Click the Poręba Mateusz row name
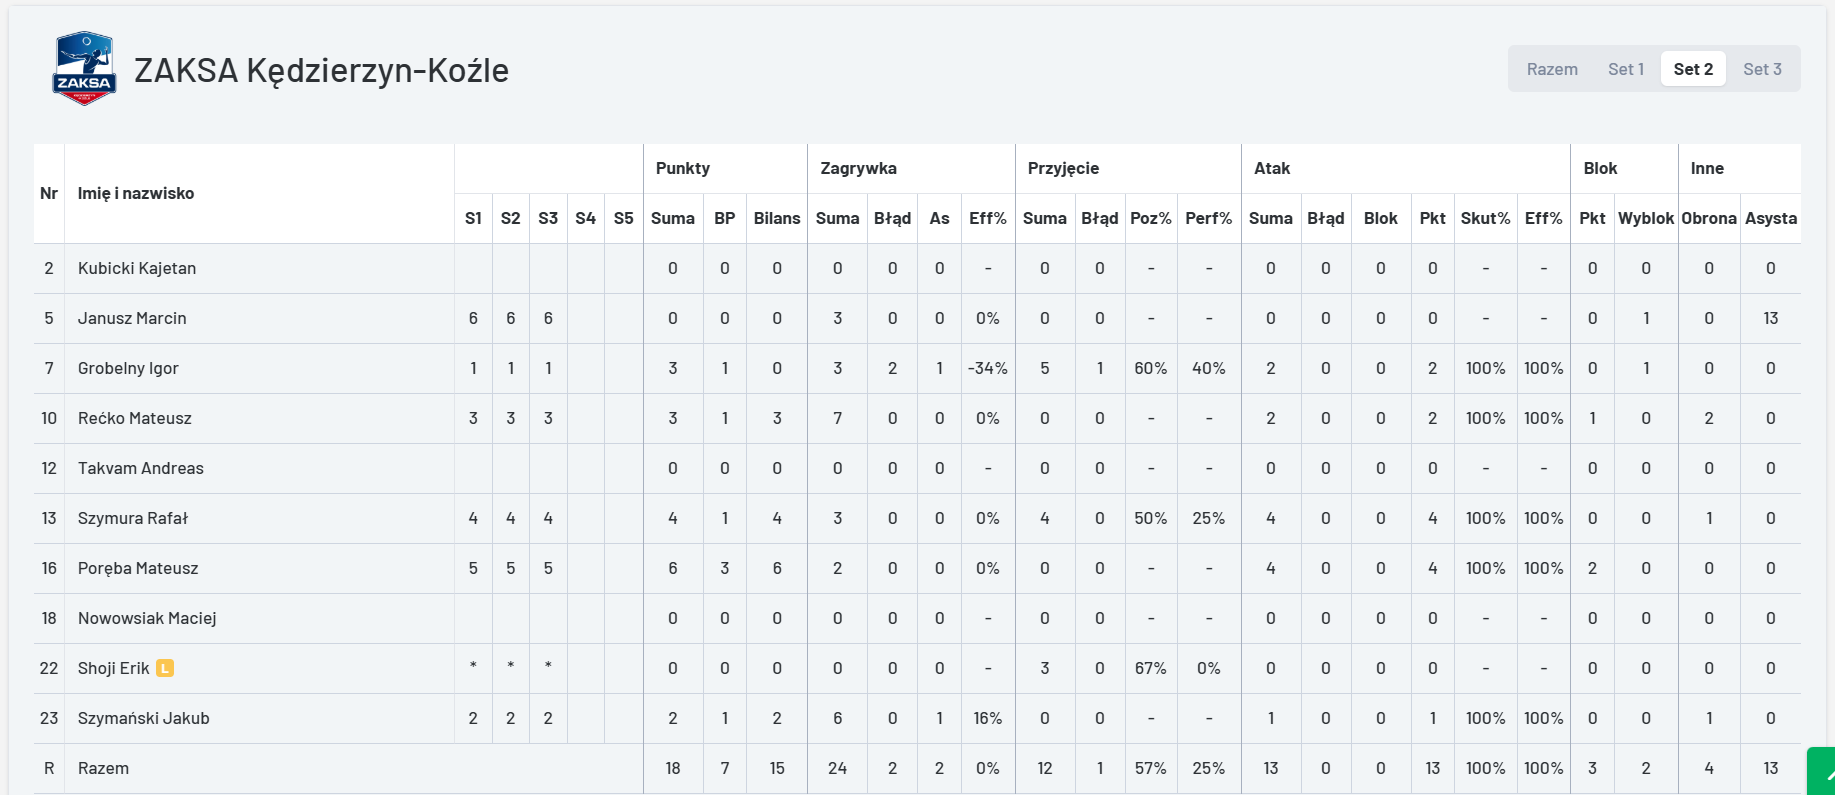The width and height of the screenshot is (1835, 795). (x=138, y=568)
